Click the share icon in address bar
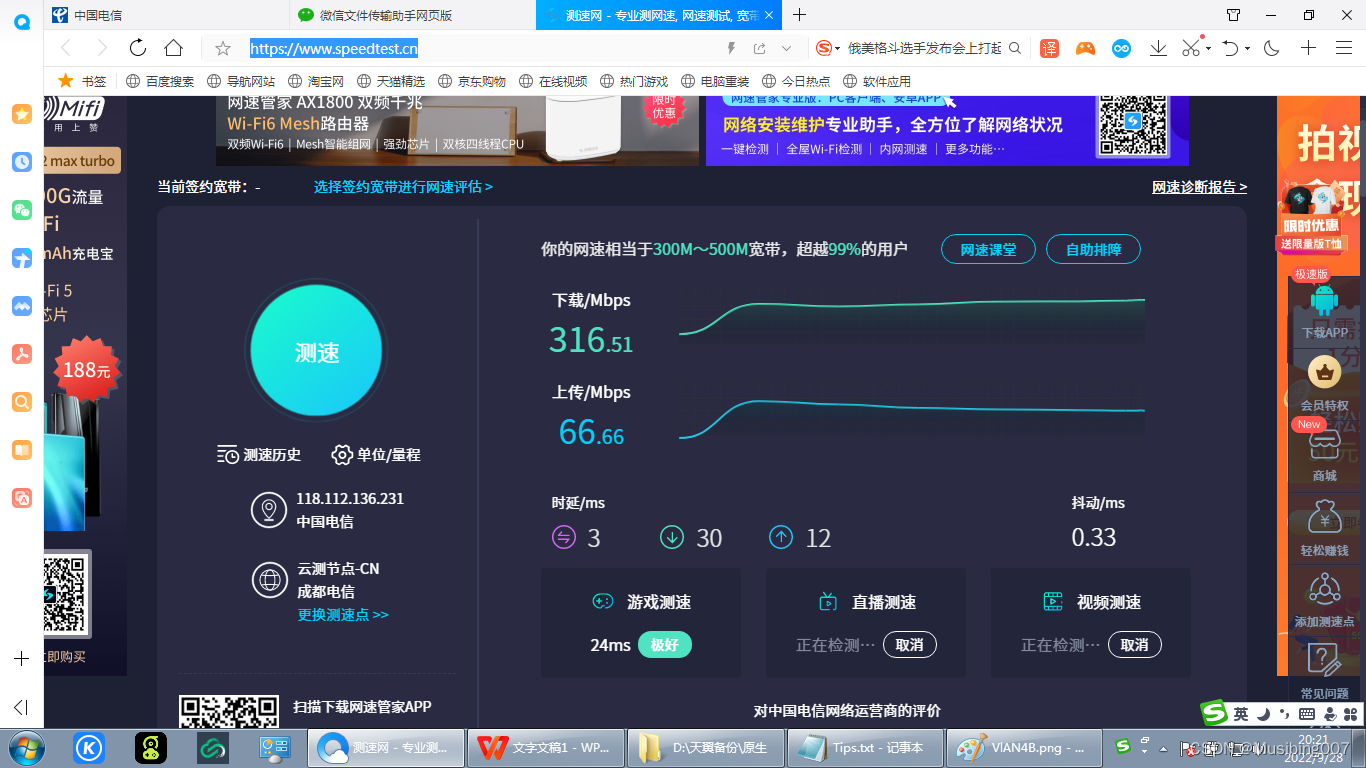 [x=760, y=48]
